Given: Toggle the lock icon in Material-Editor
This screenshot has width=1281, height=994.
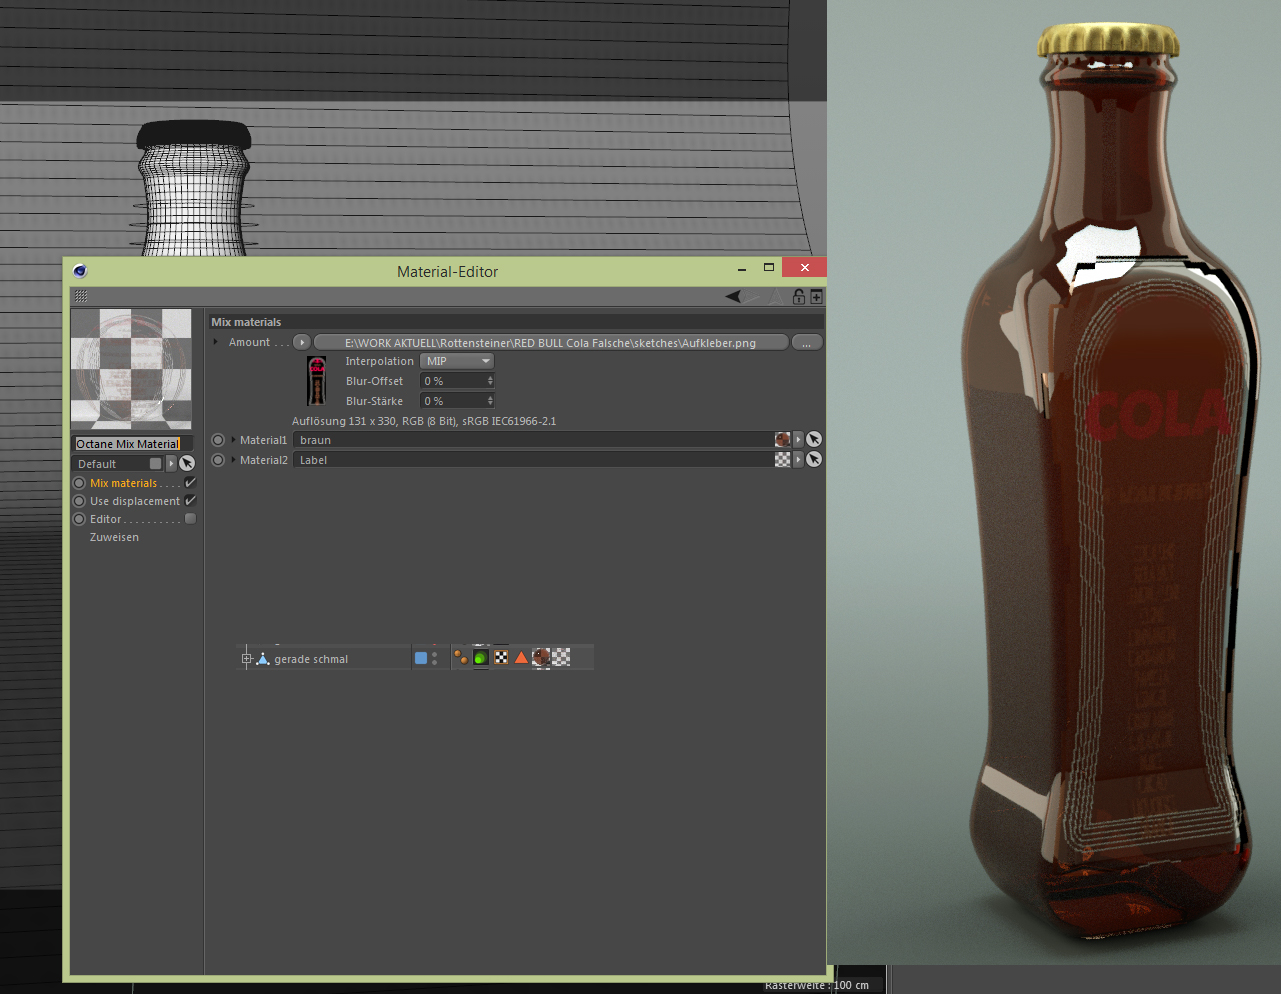Looking at the screenshot, I should click(x=799, y=297).
